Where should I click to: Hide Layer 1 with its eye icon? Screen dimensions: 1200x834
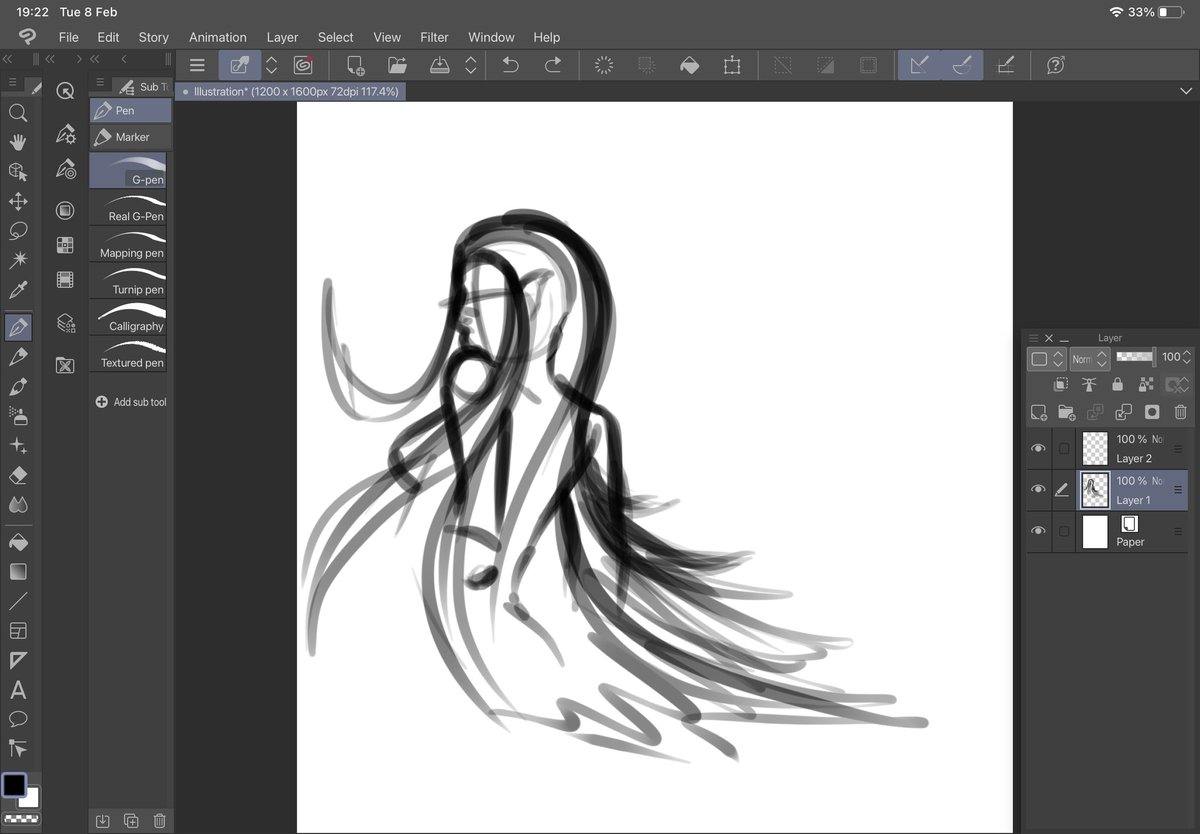1038,490
